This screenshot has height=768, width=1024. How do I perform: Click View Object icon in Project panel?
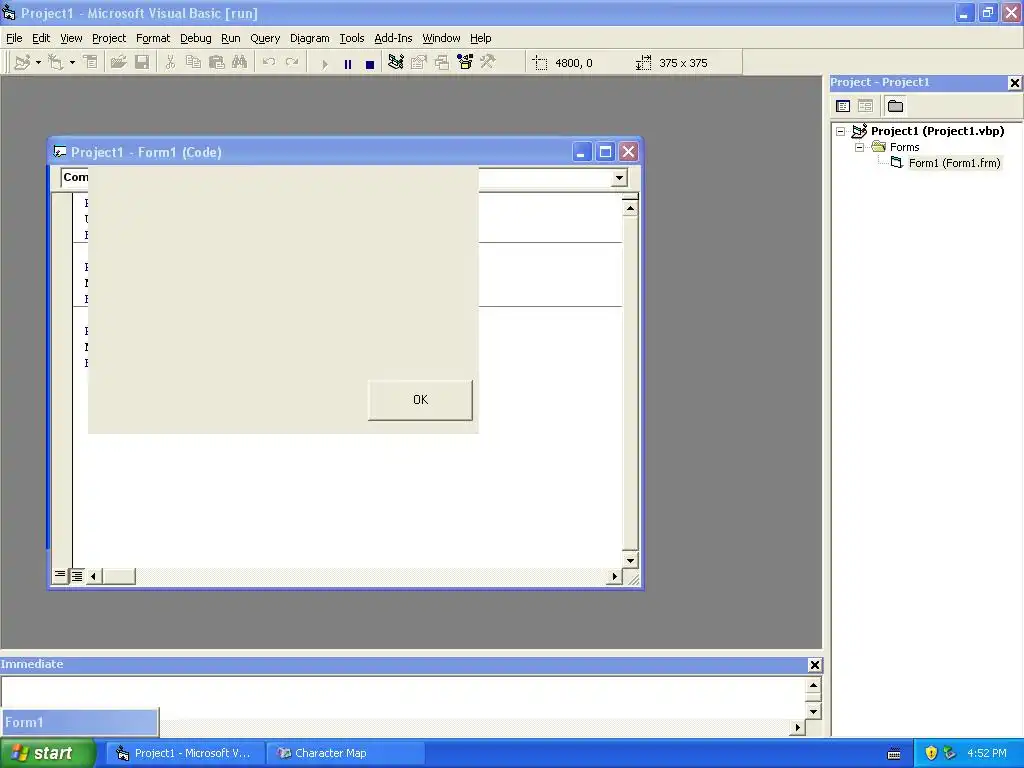[x=865, y=106]
